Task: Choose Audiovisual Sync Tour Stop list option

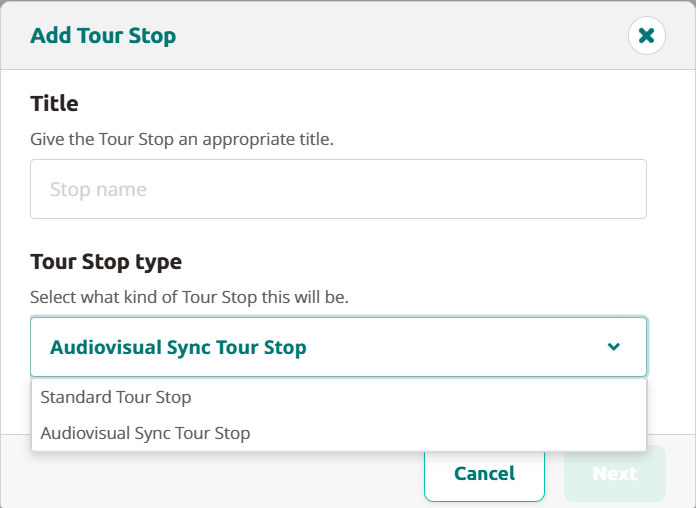Action: click(145, 433)
